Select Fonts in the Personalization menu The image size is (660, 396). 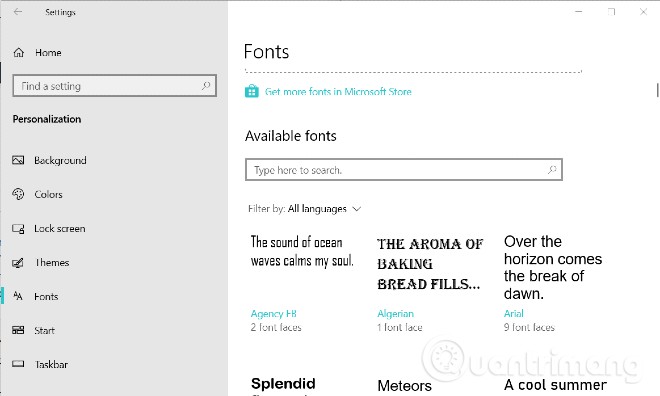[46, 297]
